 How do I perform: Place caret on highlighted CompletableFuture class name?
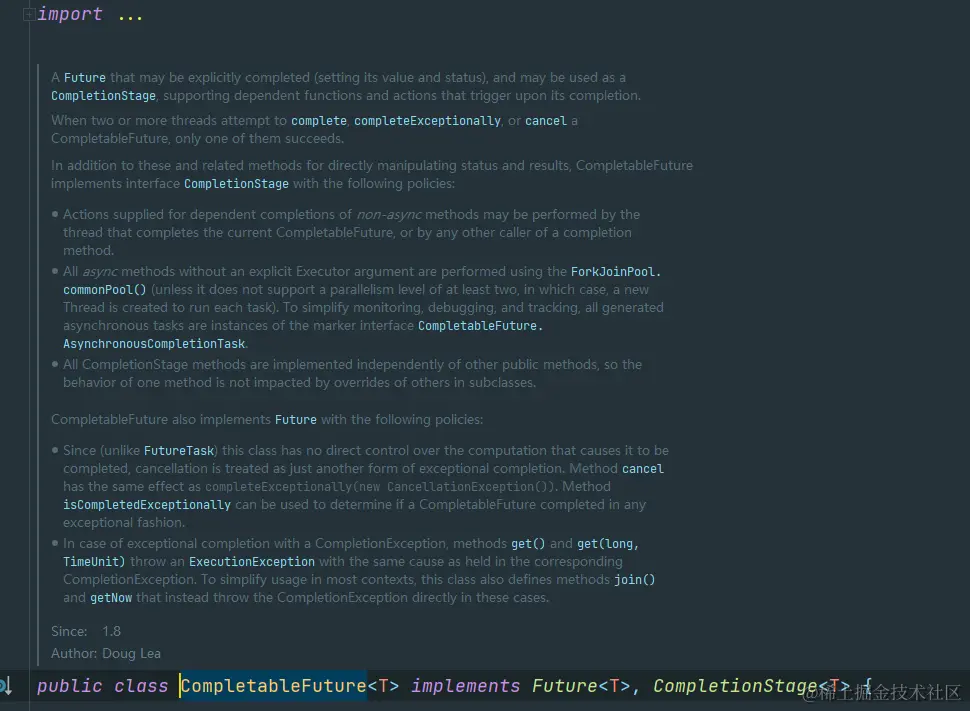coord(273,686)
